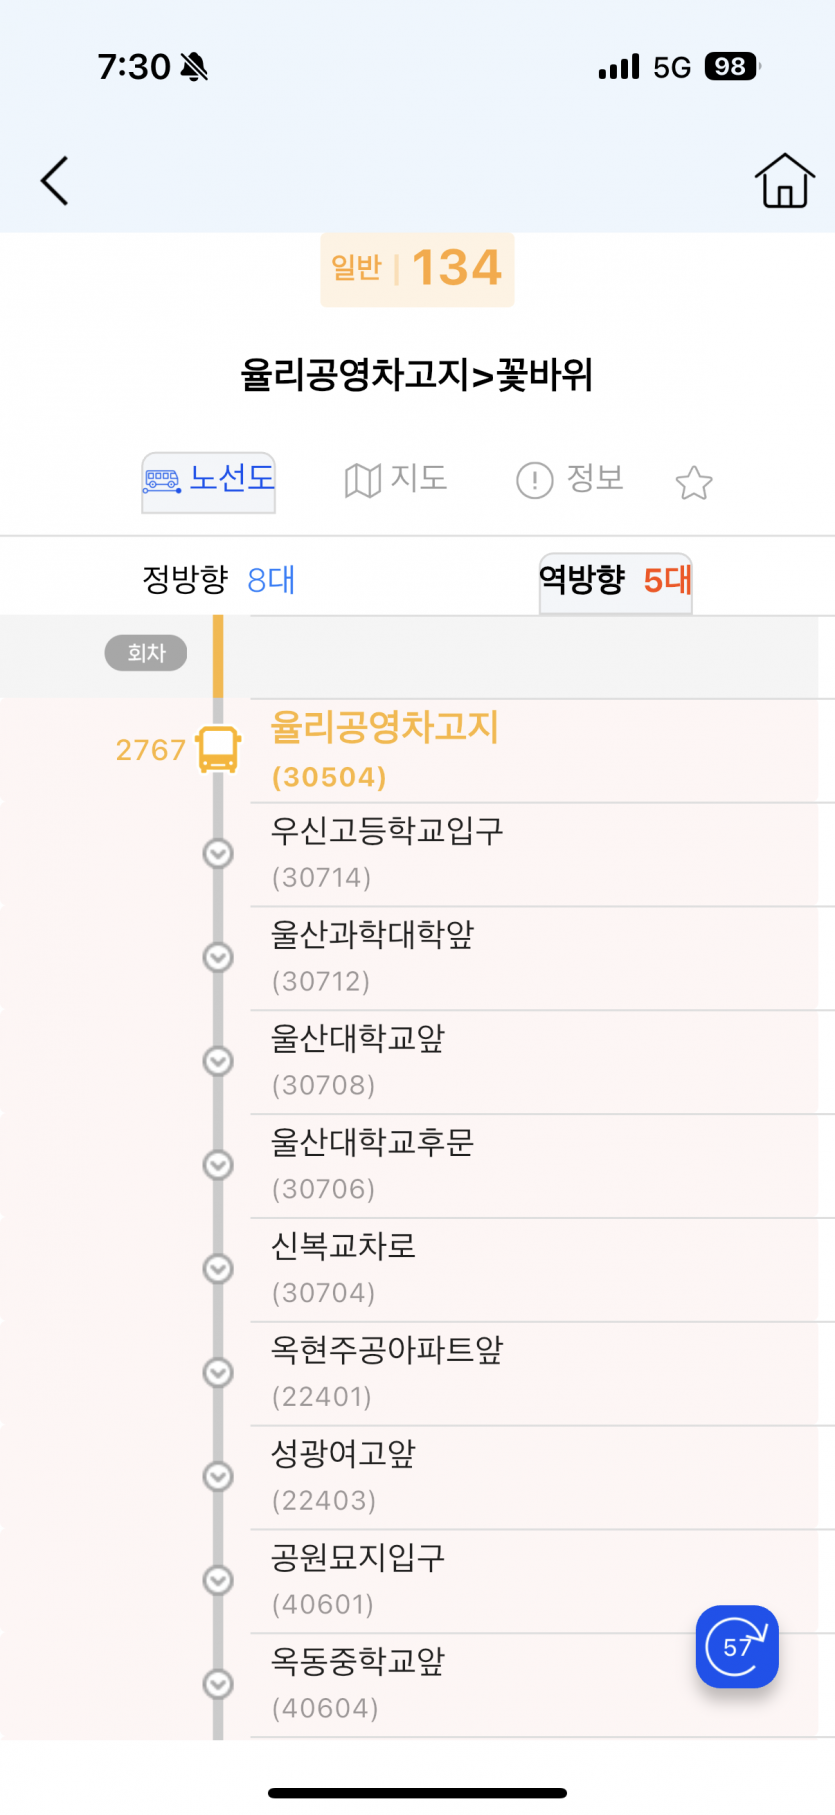Tap the 일반 134 route number badge
Image resolution: width=835 pixels, height=1815 pixels.
[417, 269]
